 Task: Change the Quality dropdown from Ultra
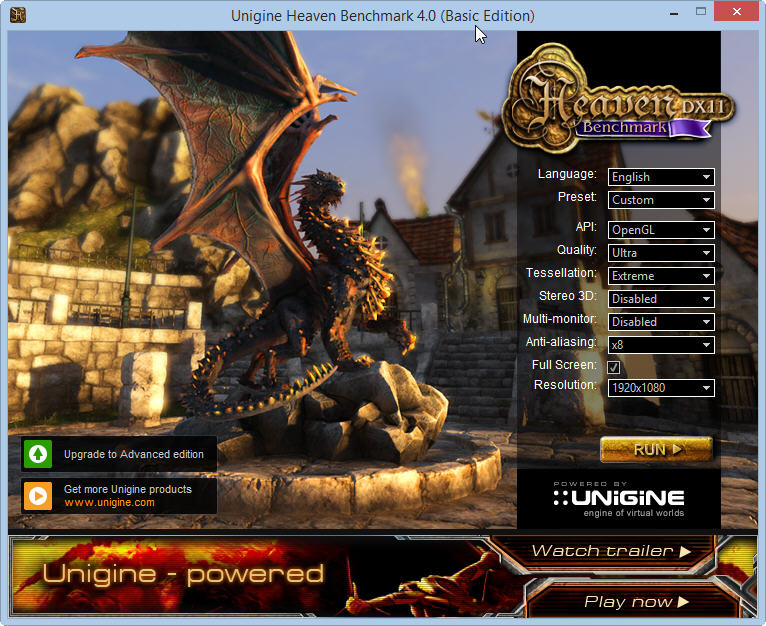click(x=661, y=253)
